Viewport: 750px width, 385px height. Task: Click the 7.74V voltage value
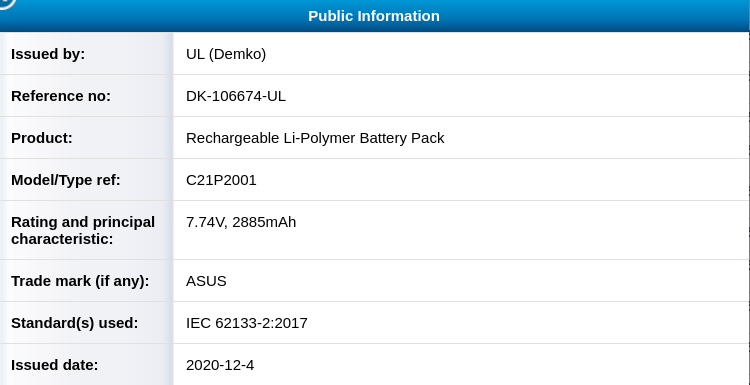pos(207,222)
